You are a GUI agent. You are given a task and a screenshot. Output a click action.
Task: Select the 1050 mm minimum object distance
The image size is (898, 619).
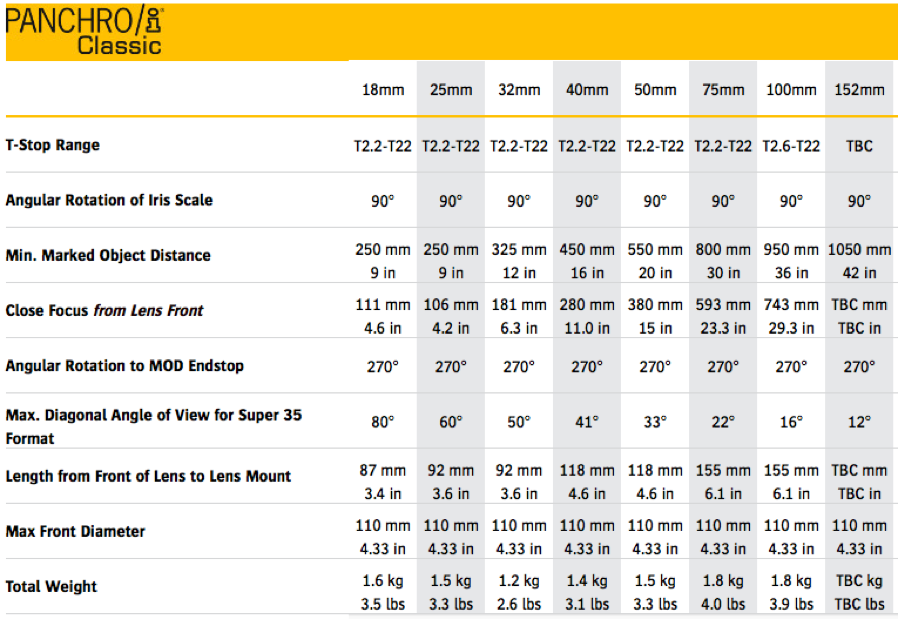(860, 250)
